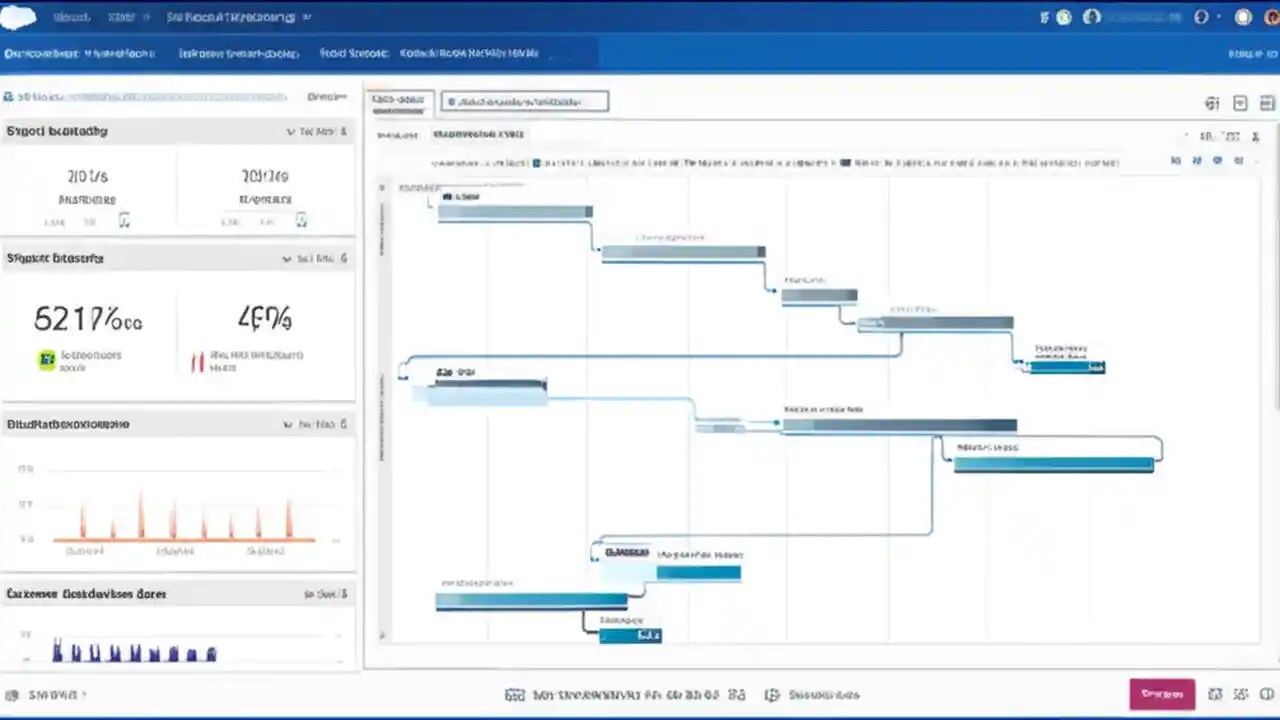This screenshot has height=720, width=1280.
Task: Open the calendar icon in the bottom status bar
Action: pos(516,694)
